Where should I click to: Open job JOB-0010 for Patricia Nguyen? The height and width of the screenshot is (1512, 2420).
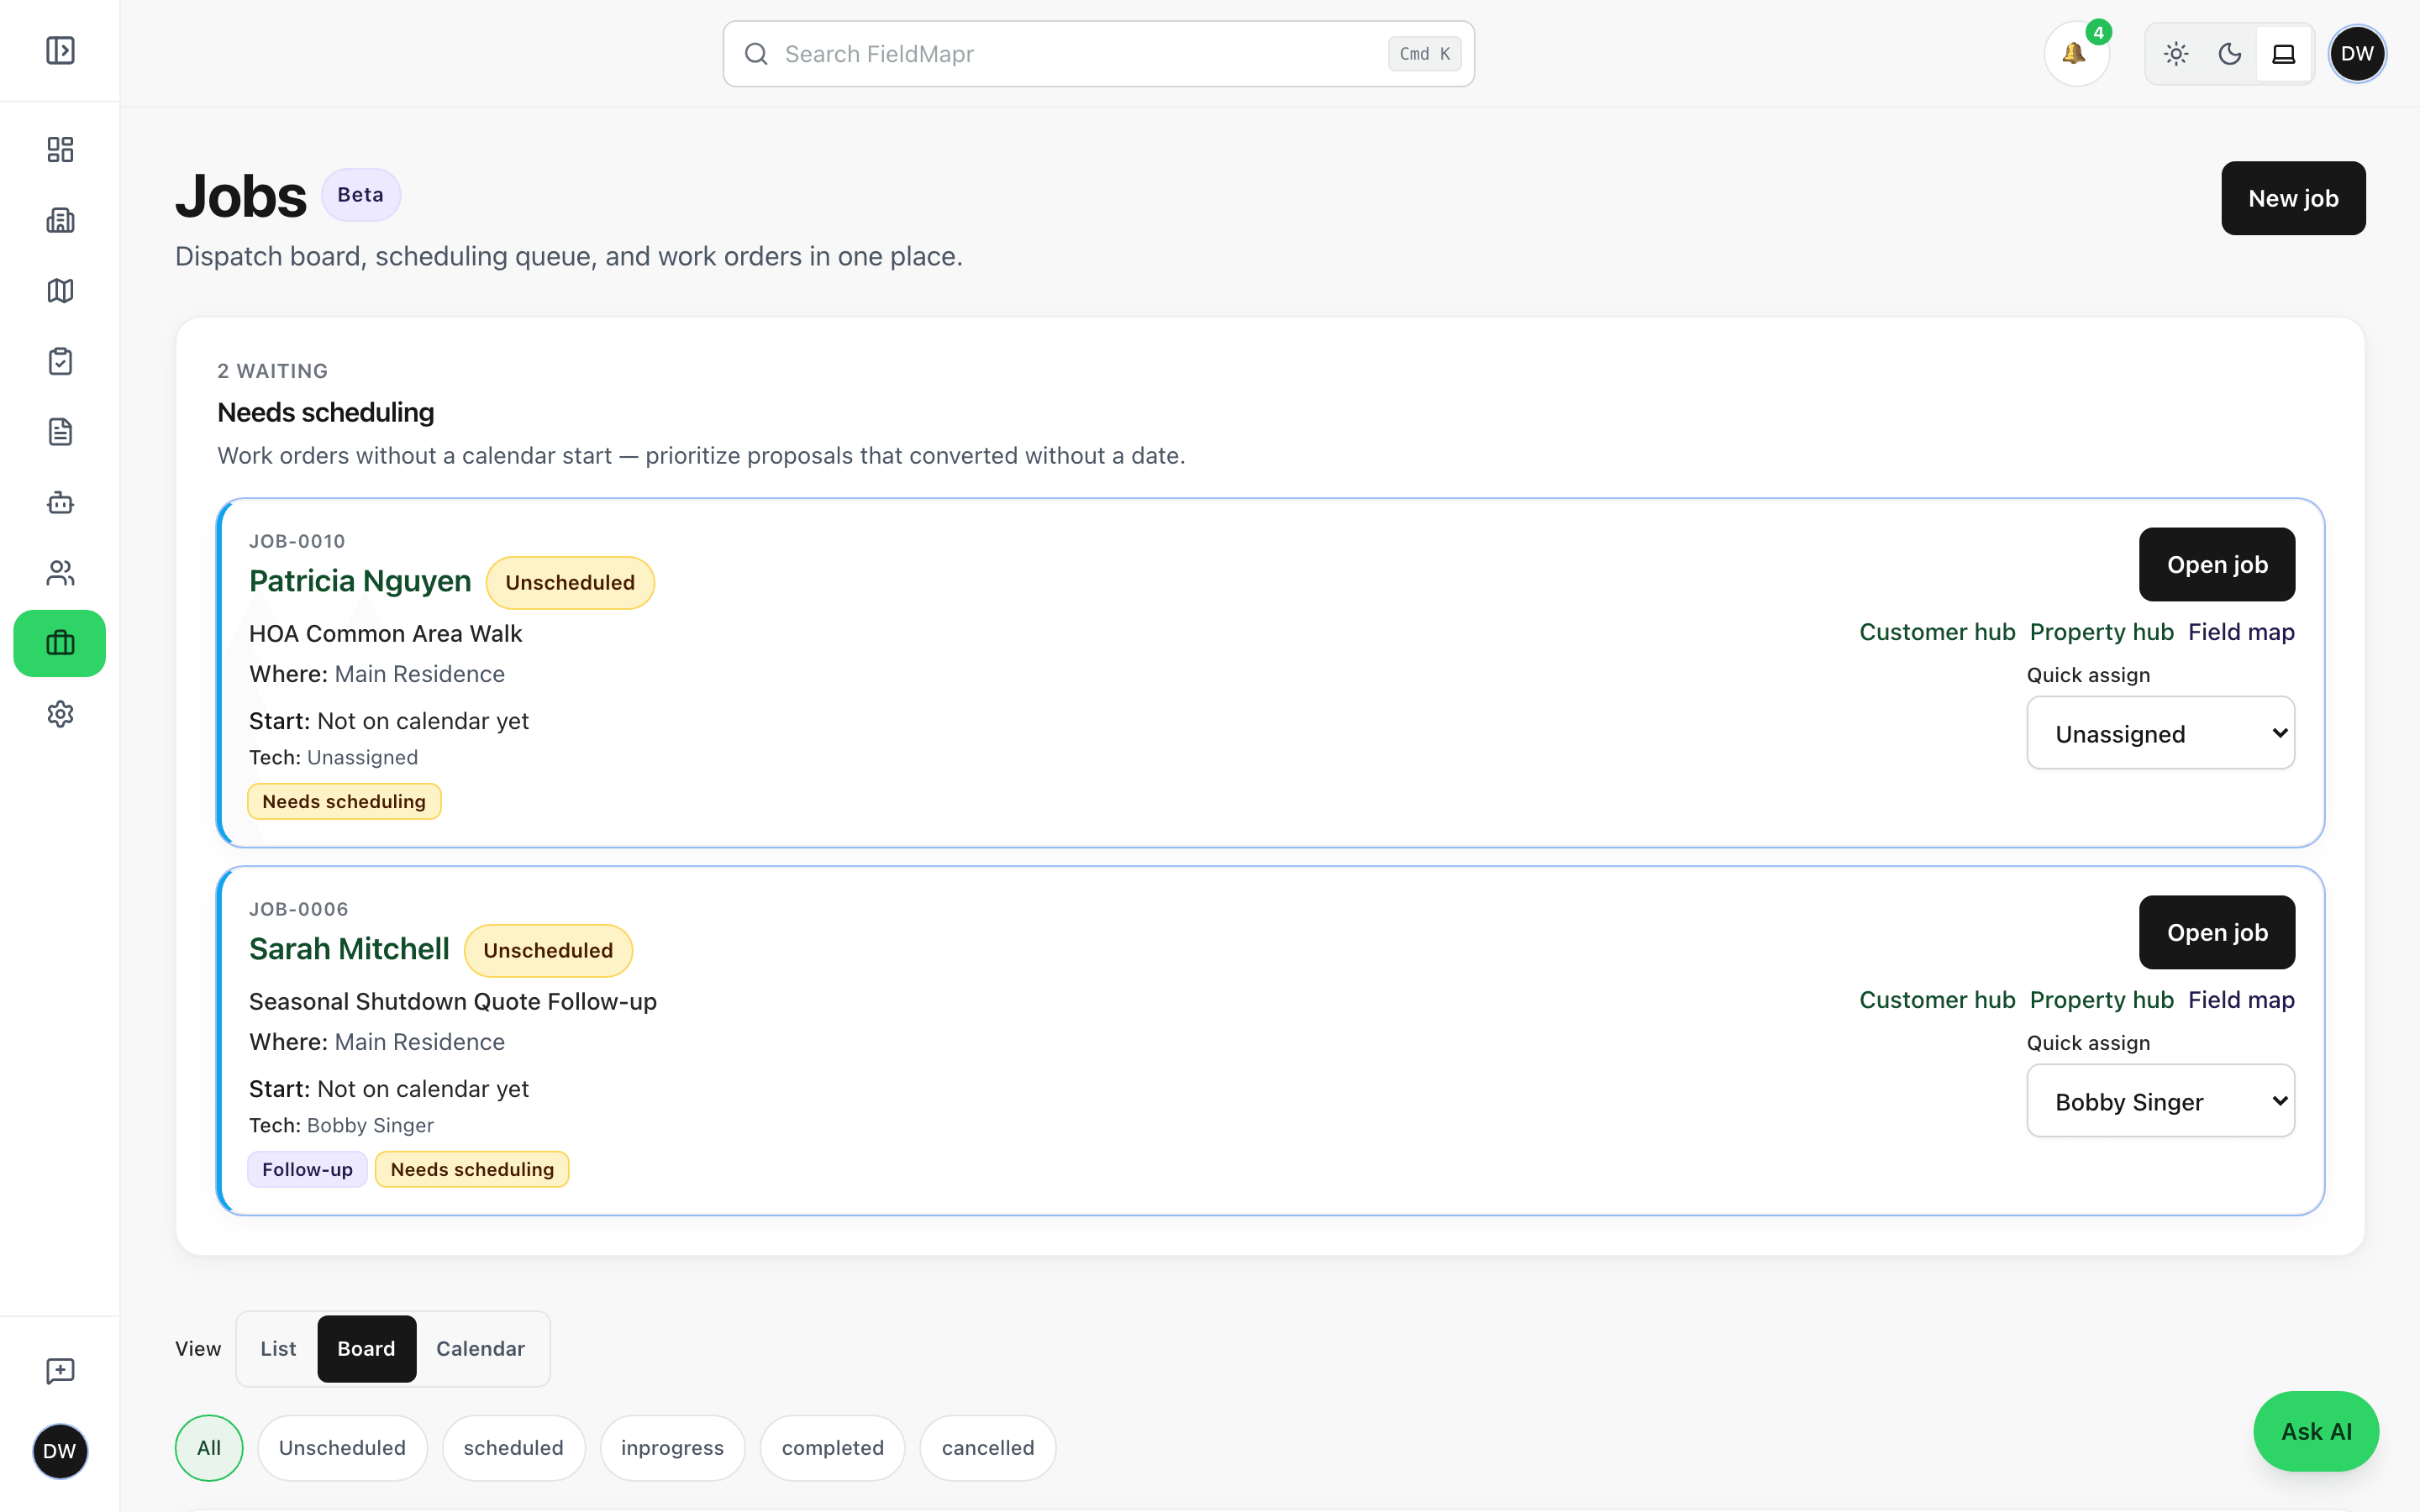tap(2217, 564)
